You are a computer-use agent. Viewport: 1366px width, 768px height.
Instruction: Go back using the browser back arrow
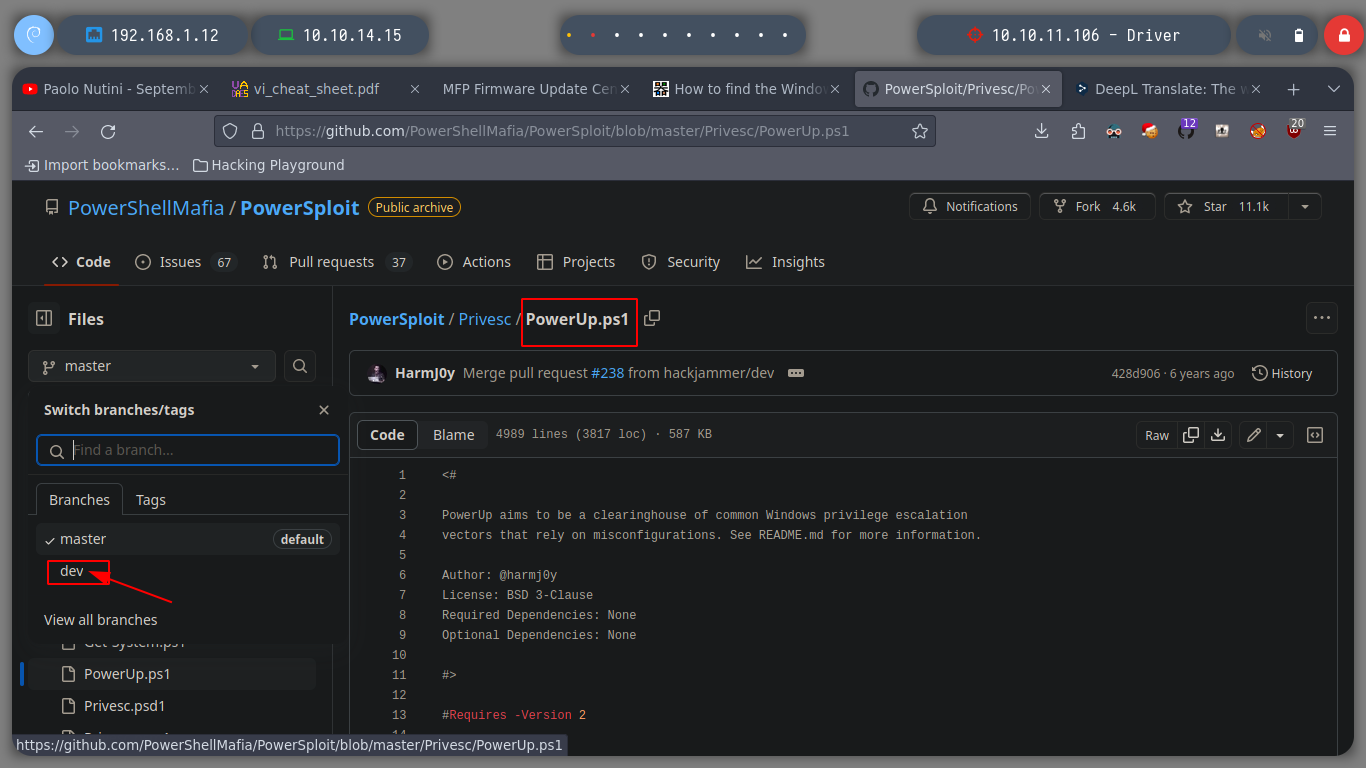coord(36,131)
